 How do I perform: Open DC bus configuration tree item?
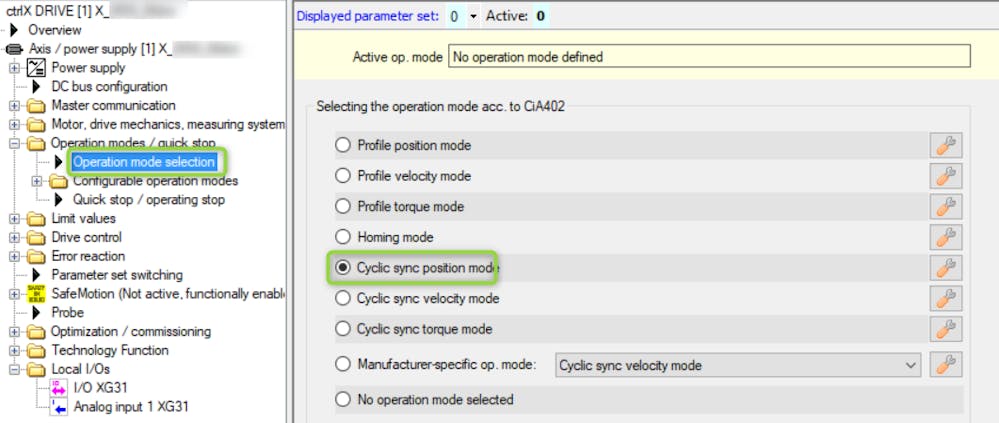coord(109,87)
